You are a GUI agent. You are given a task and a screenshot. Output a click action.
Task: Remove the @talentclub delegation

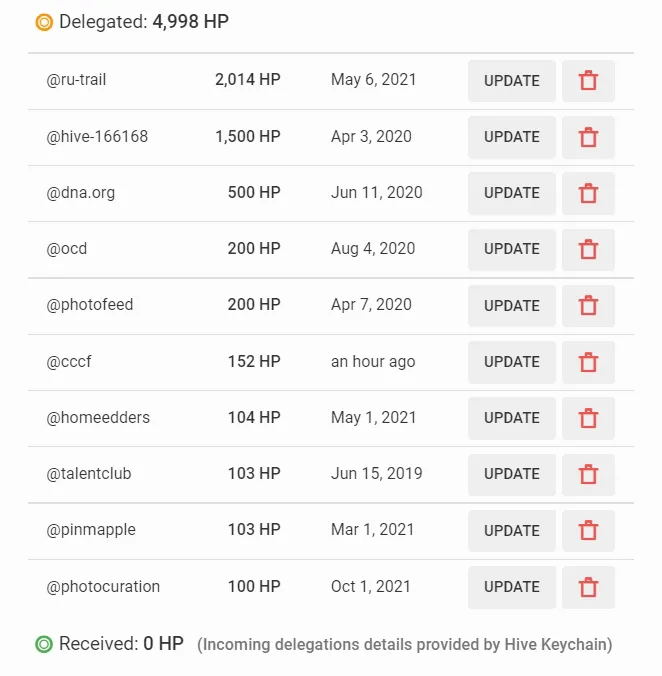point(588,475)
